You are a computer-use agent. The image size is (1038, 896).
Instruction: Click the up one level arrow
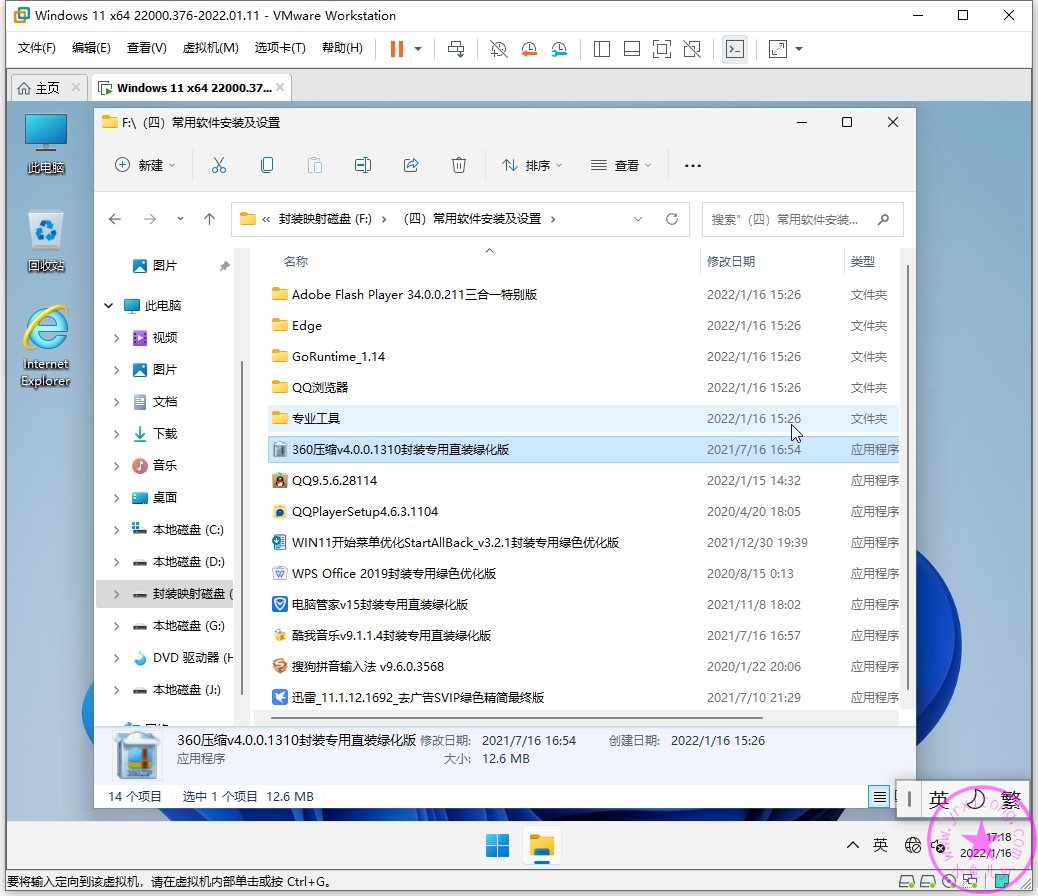pyautogui.click(x=209, y=219)
